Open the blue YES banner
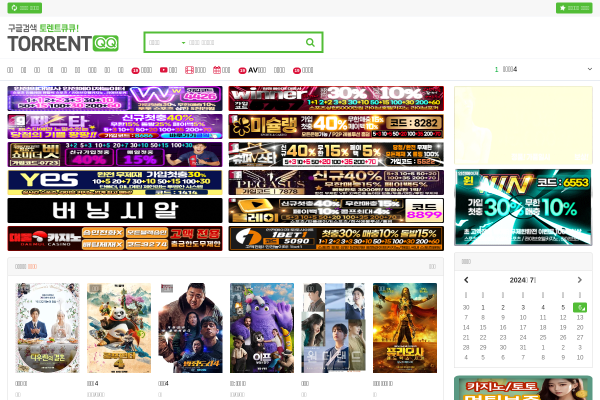 pos(115,182)
